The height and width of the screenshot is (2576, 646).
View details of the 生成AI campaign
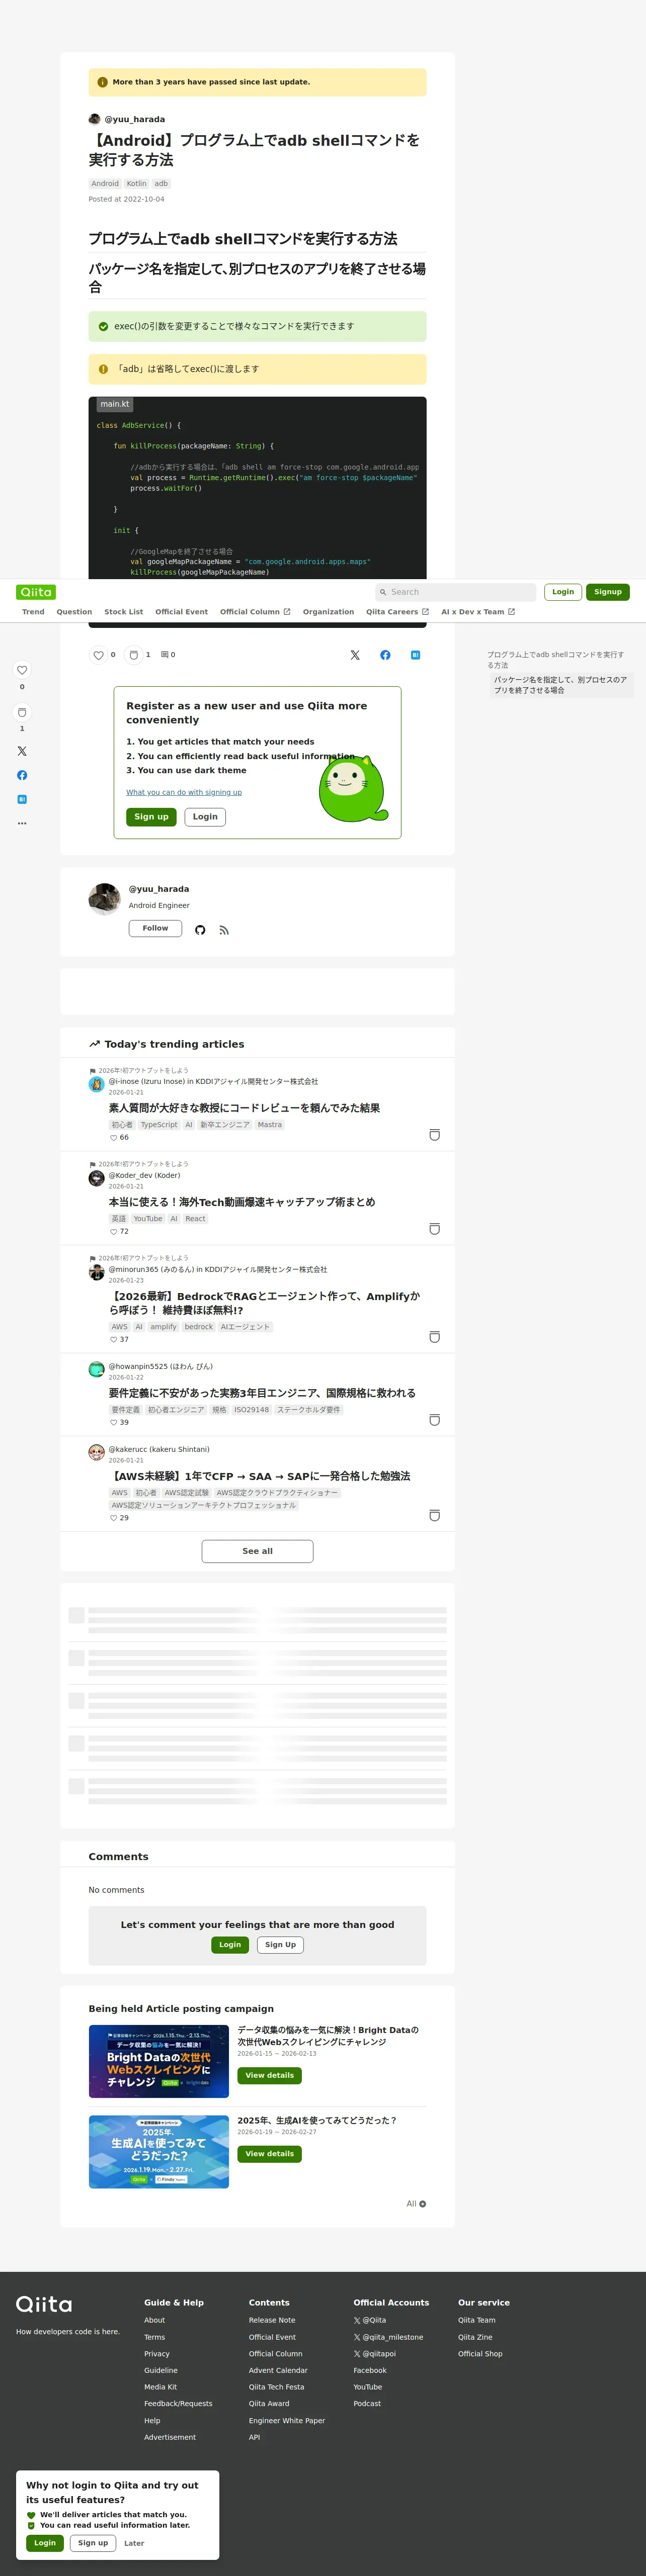click(x=269, y=2154)
